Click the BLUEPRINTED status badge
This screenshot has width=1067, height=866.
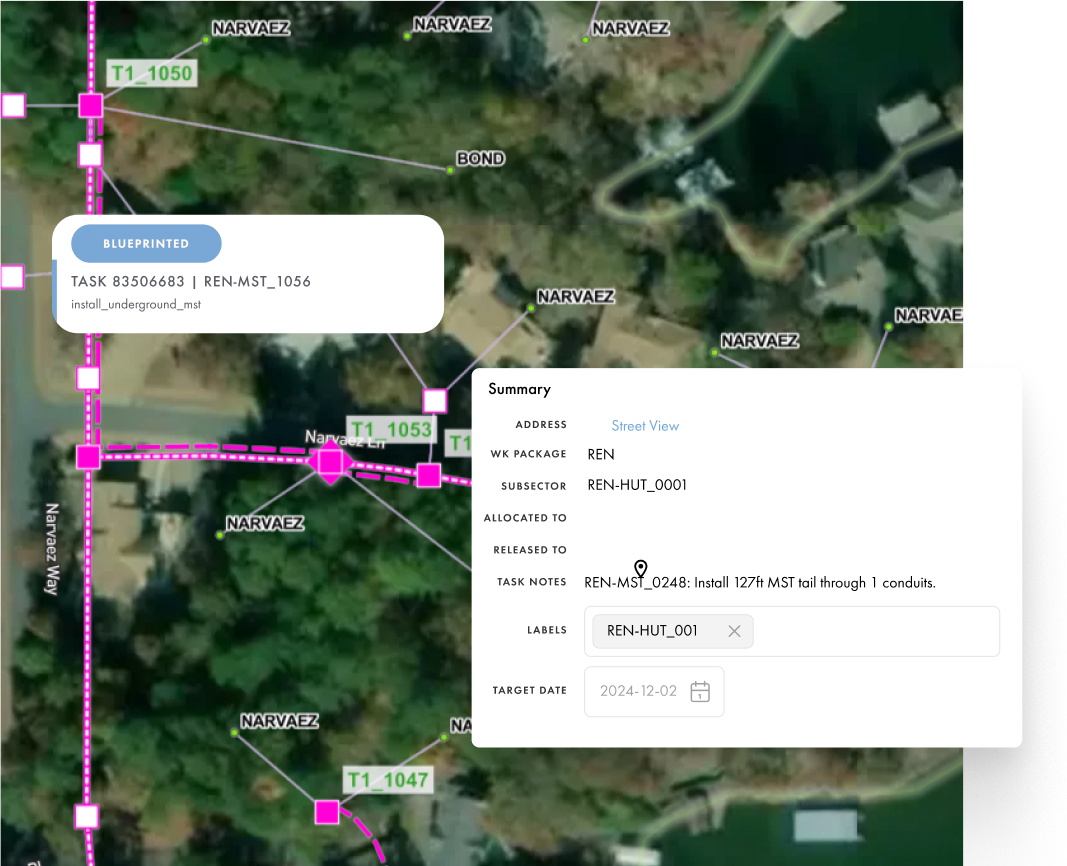(146, 244)
